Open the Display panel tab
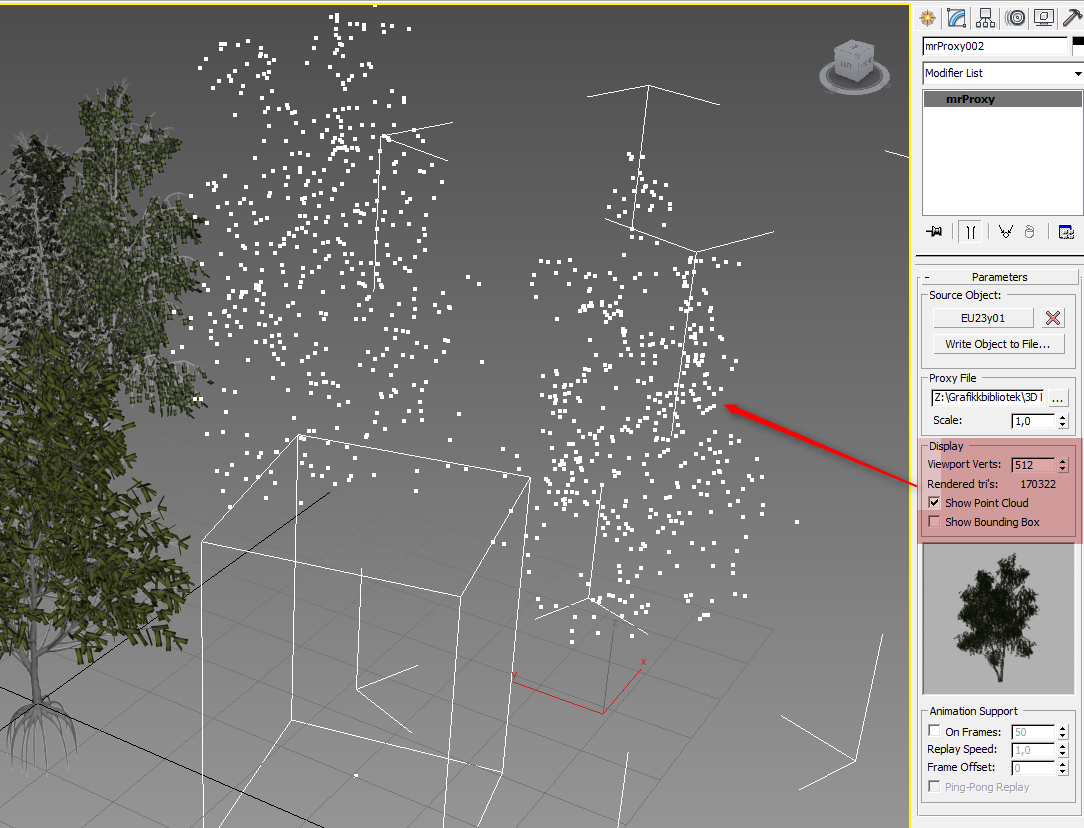The image size is (1084, 828). tap(1045, 17)
